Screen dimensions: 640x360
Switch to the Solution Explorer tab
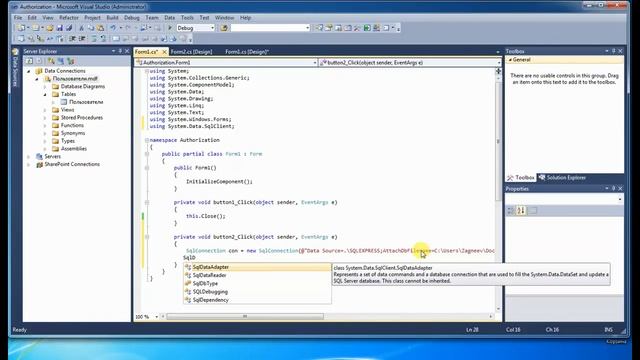pos(563,178)
